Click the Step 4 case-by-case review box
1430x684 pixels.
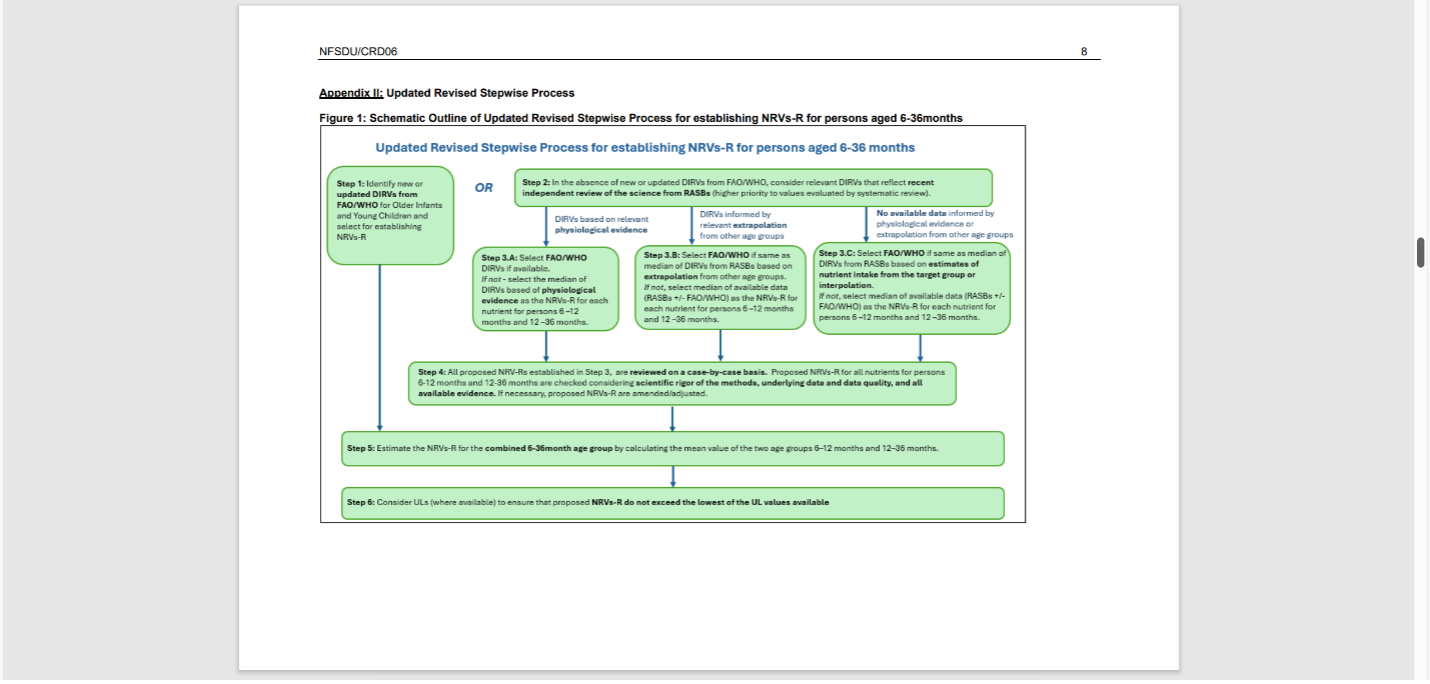[x=682, y=383]
